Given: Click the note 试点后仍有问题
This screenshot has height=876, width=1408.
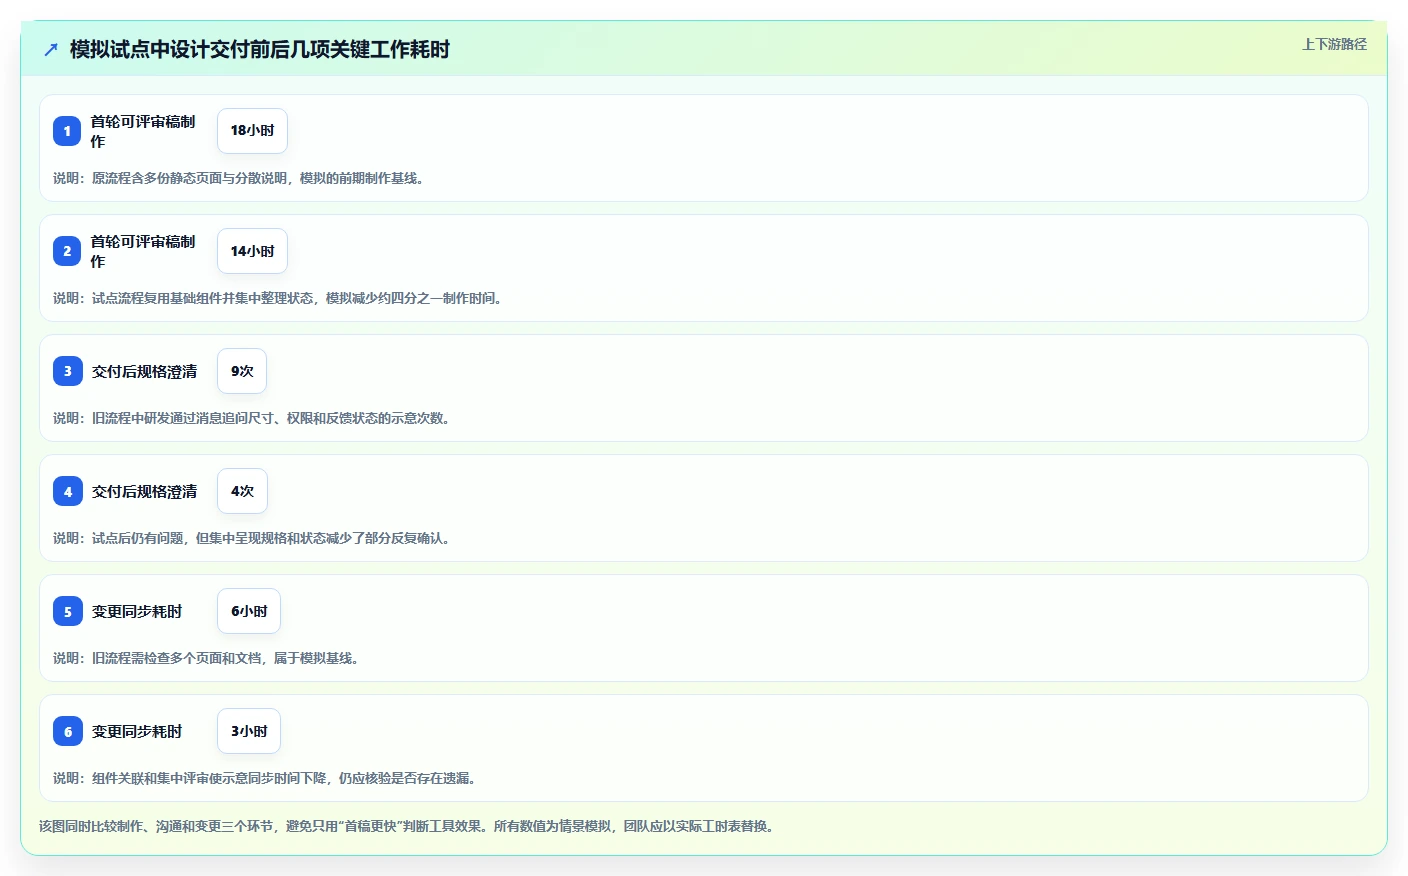Looking at the screenshot, I should (x=253, y=538).
